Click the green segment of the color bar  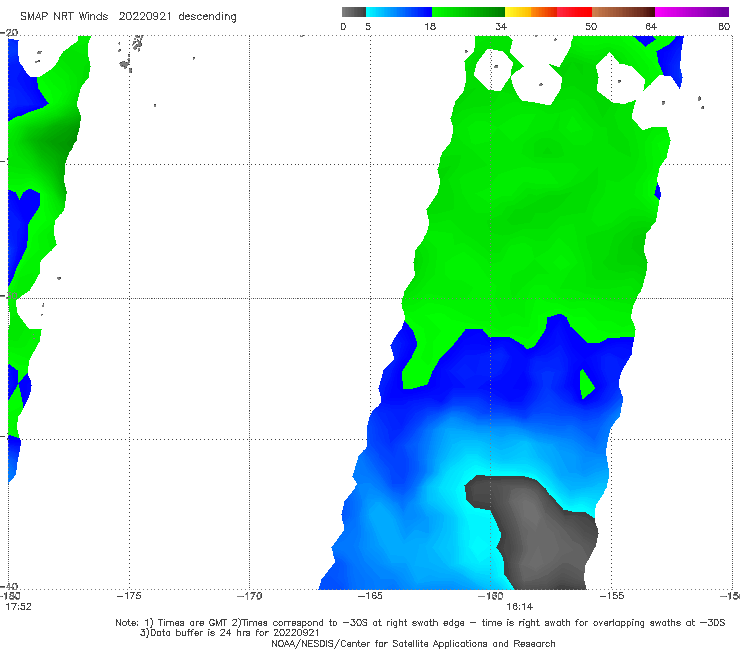click(468, 12)
